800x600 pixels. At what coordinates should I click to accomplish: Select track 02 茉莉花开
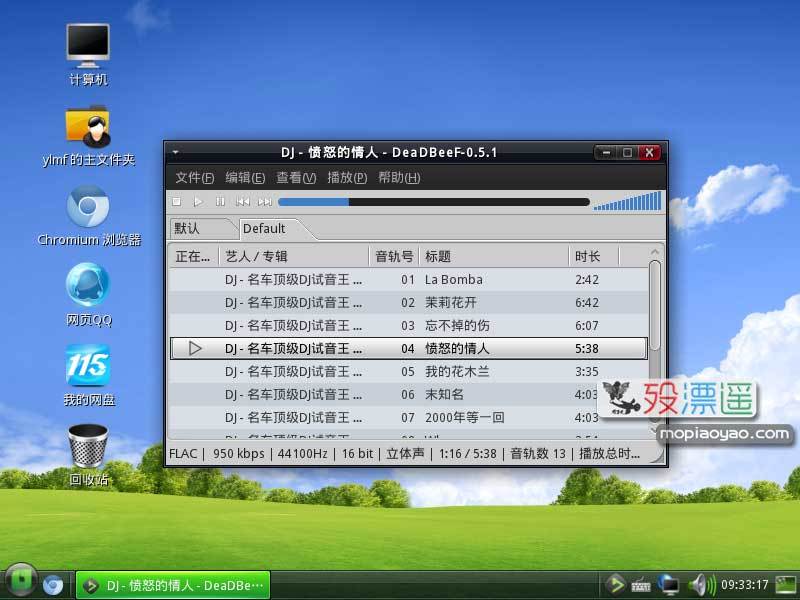point(409,303)
